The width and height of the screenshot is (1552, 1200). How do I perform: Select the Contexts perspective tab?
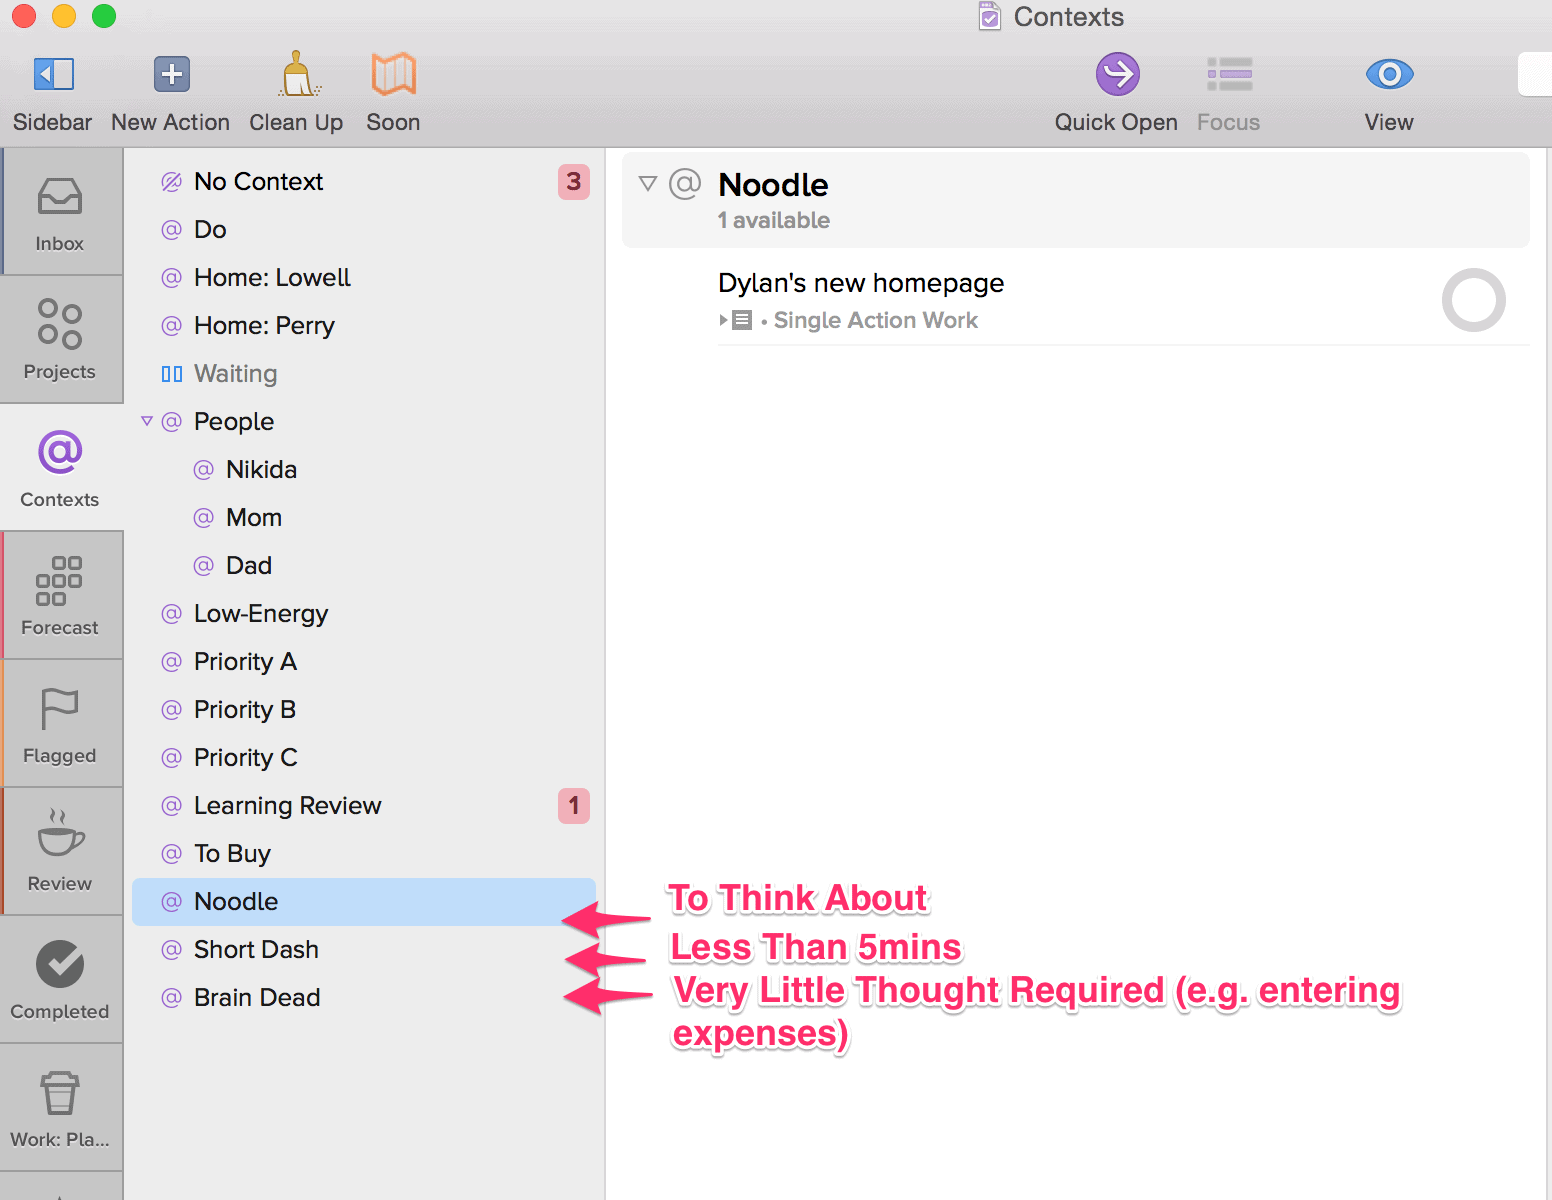60,468
